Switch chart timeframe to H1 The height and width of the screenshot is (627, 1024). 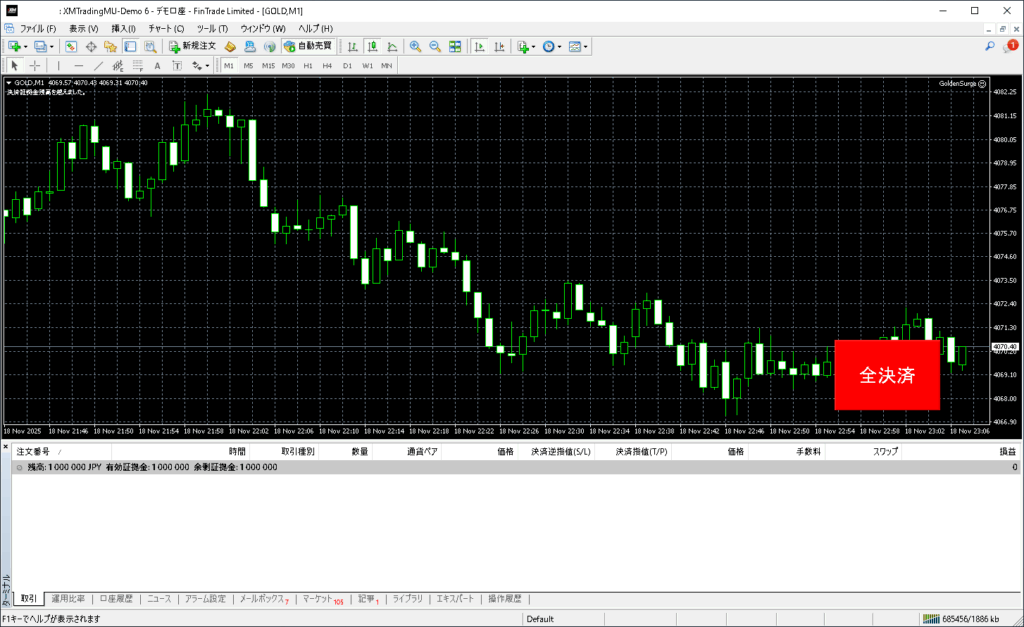tap(308, 66)
